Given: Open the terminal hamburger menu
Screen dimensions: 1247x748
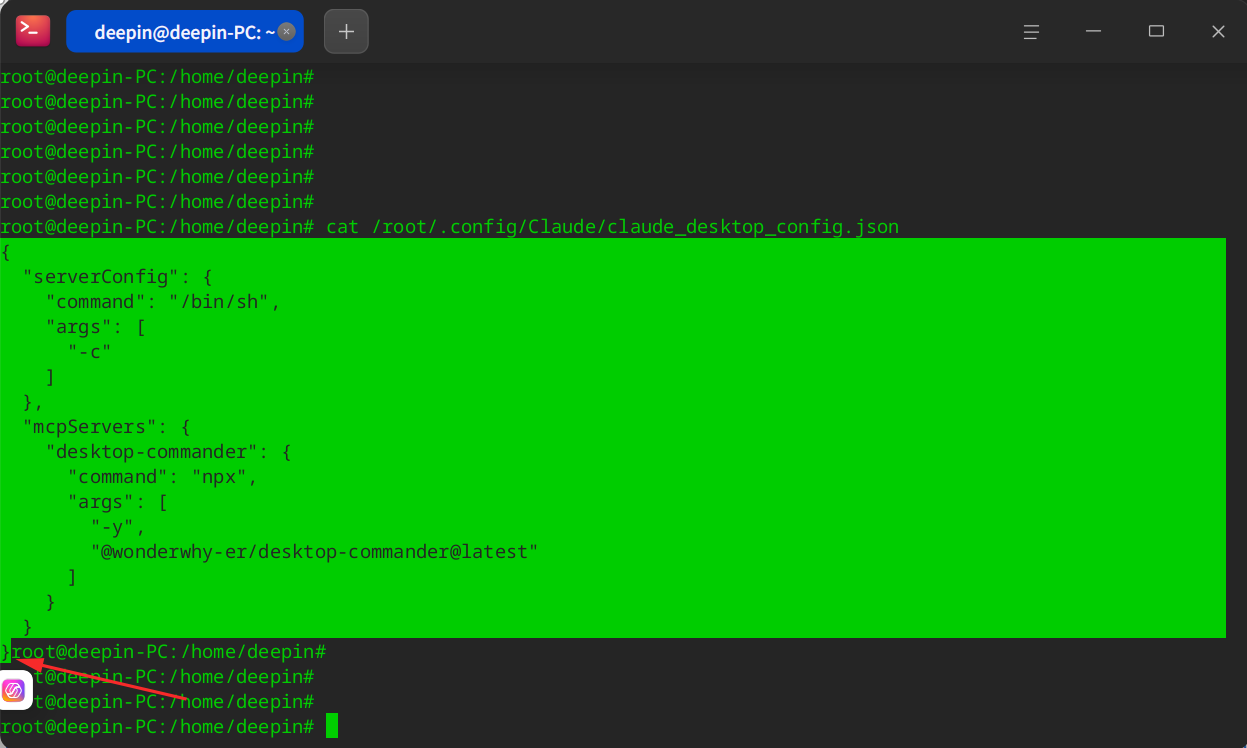Looking at the screenshot, I should point(1031,32).
